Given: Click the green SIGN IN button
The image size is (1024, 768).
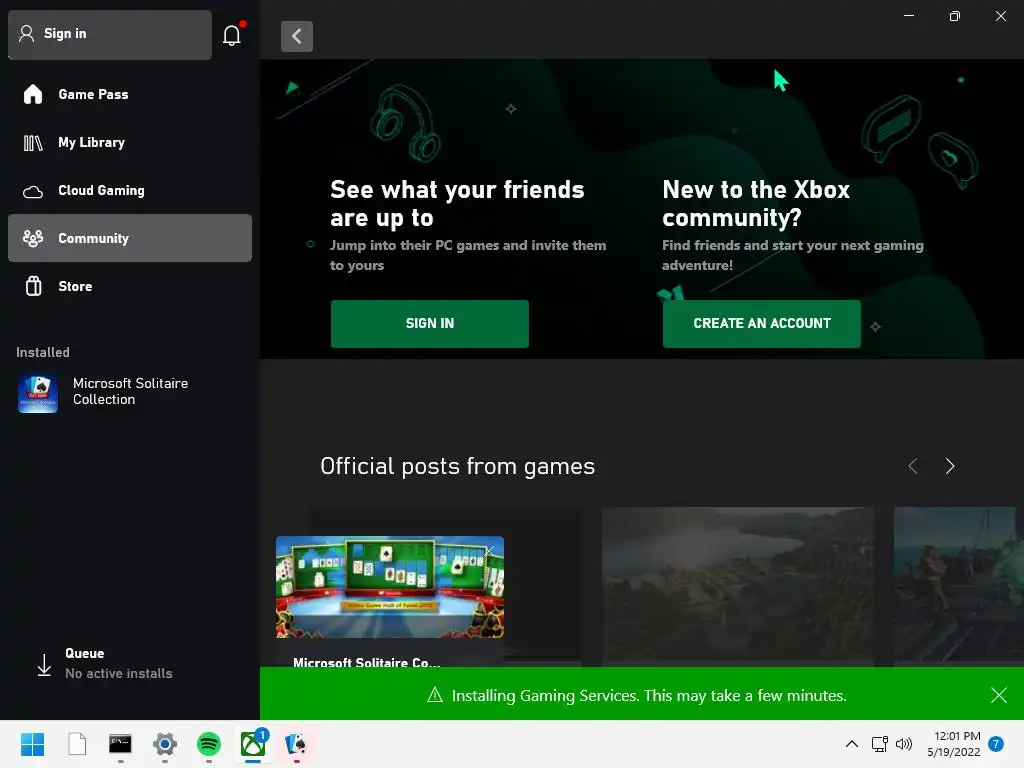Looking at the screenshot, I should [430, 324].
